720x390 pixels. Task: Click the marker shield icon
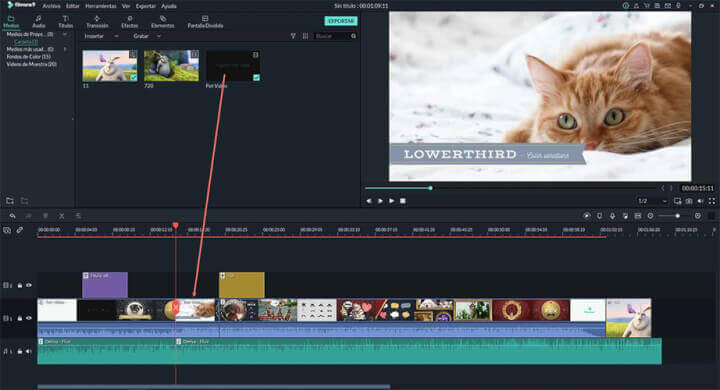coord(599,215)
